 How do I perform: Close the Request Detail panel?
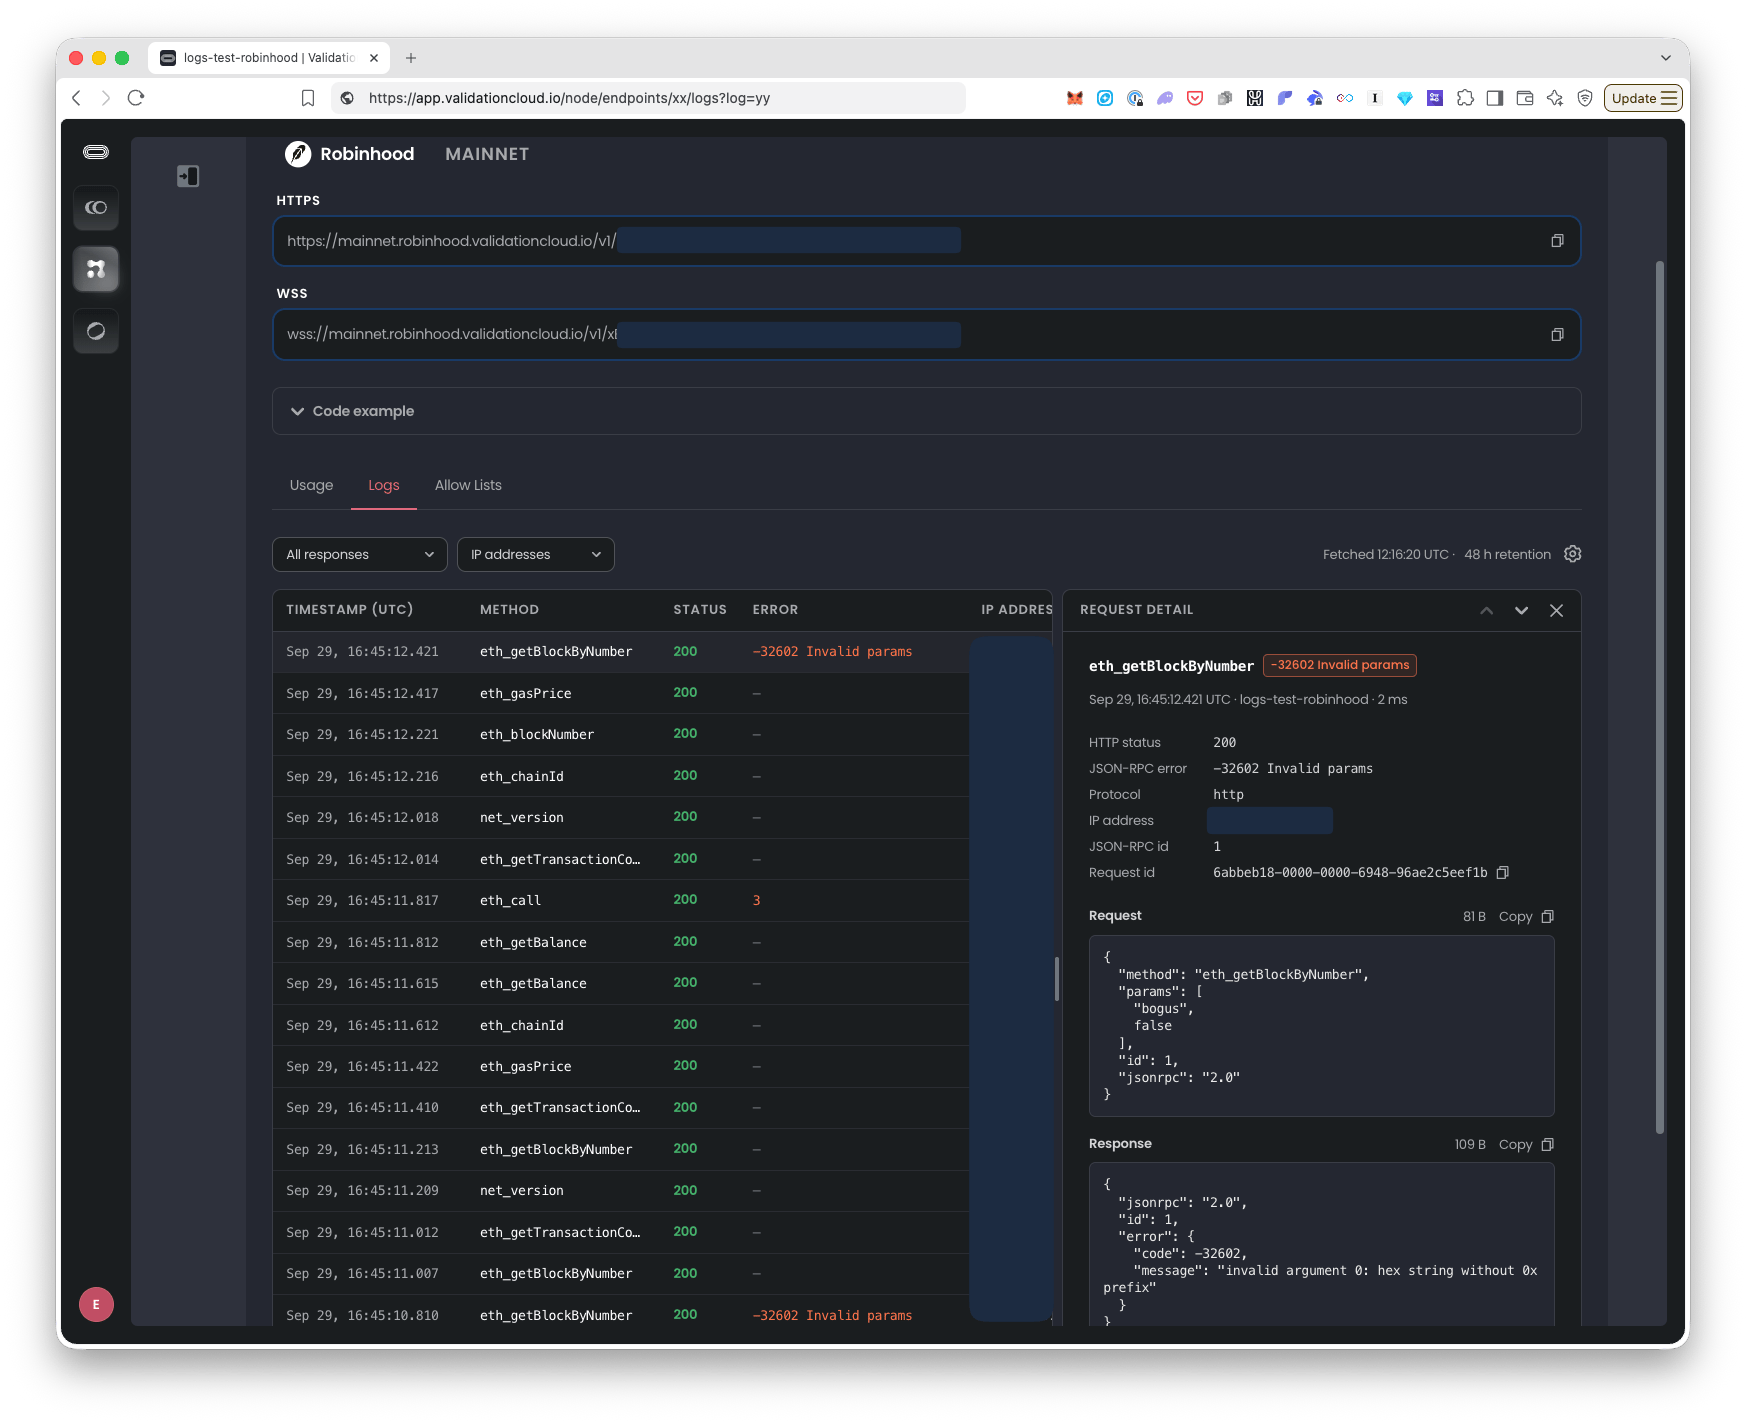(1556, 610)
